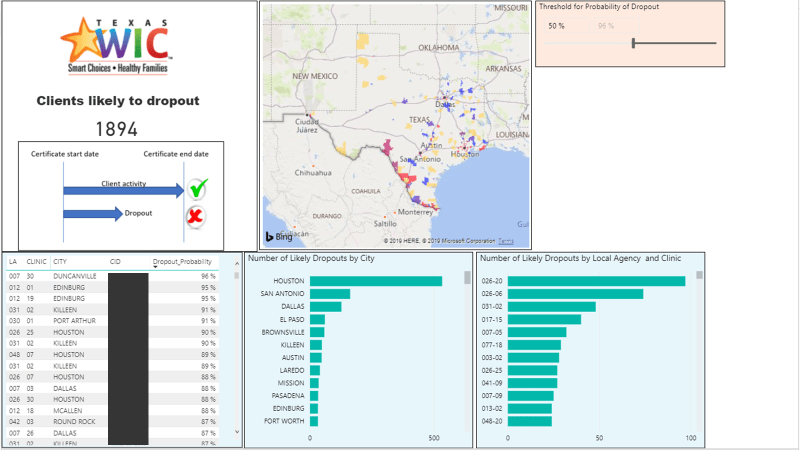Click the city chart vertical scrollbar

coord(467,279)
